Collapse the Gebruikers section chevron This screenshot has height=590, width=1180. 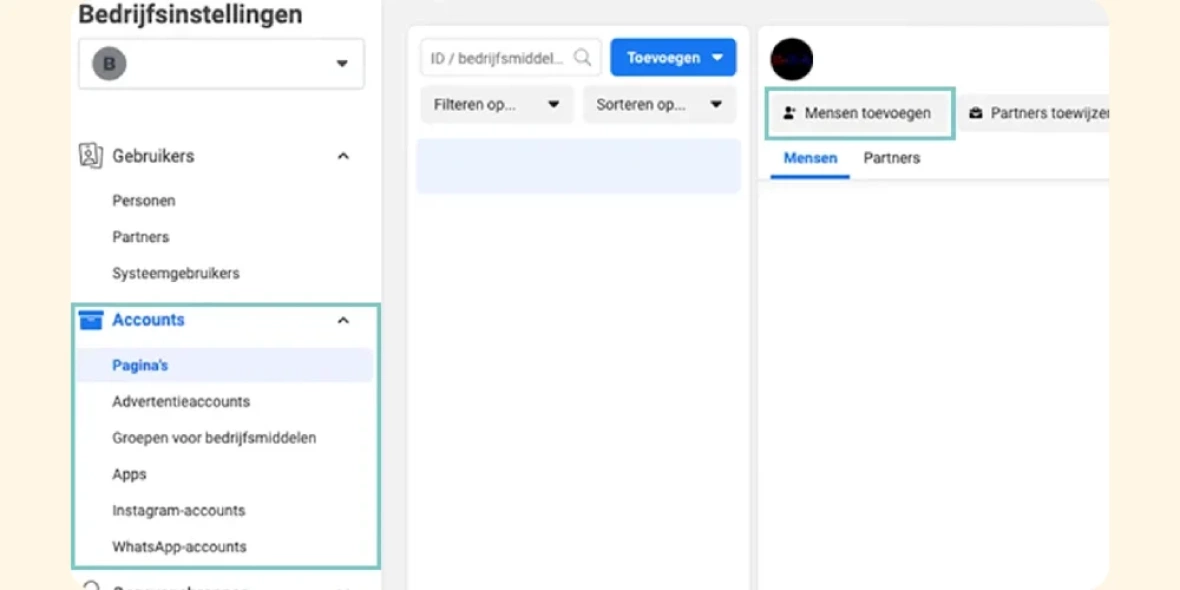click(343, 157)
